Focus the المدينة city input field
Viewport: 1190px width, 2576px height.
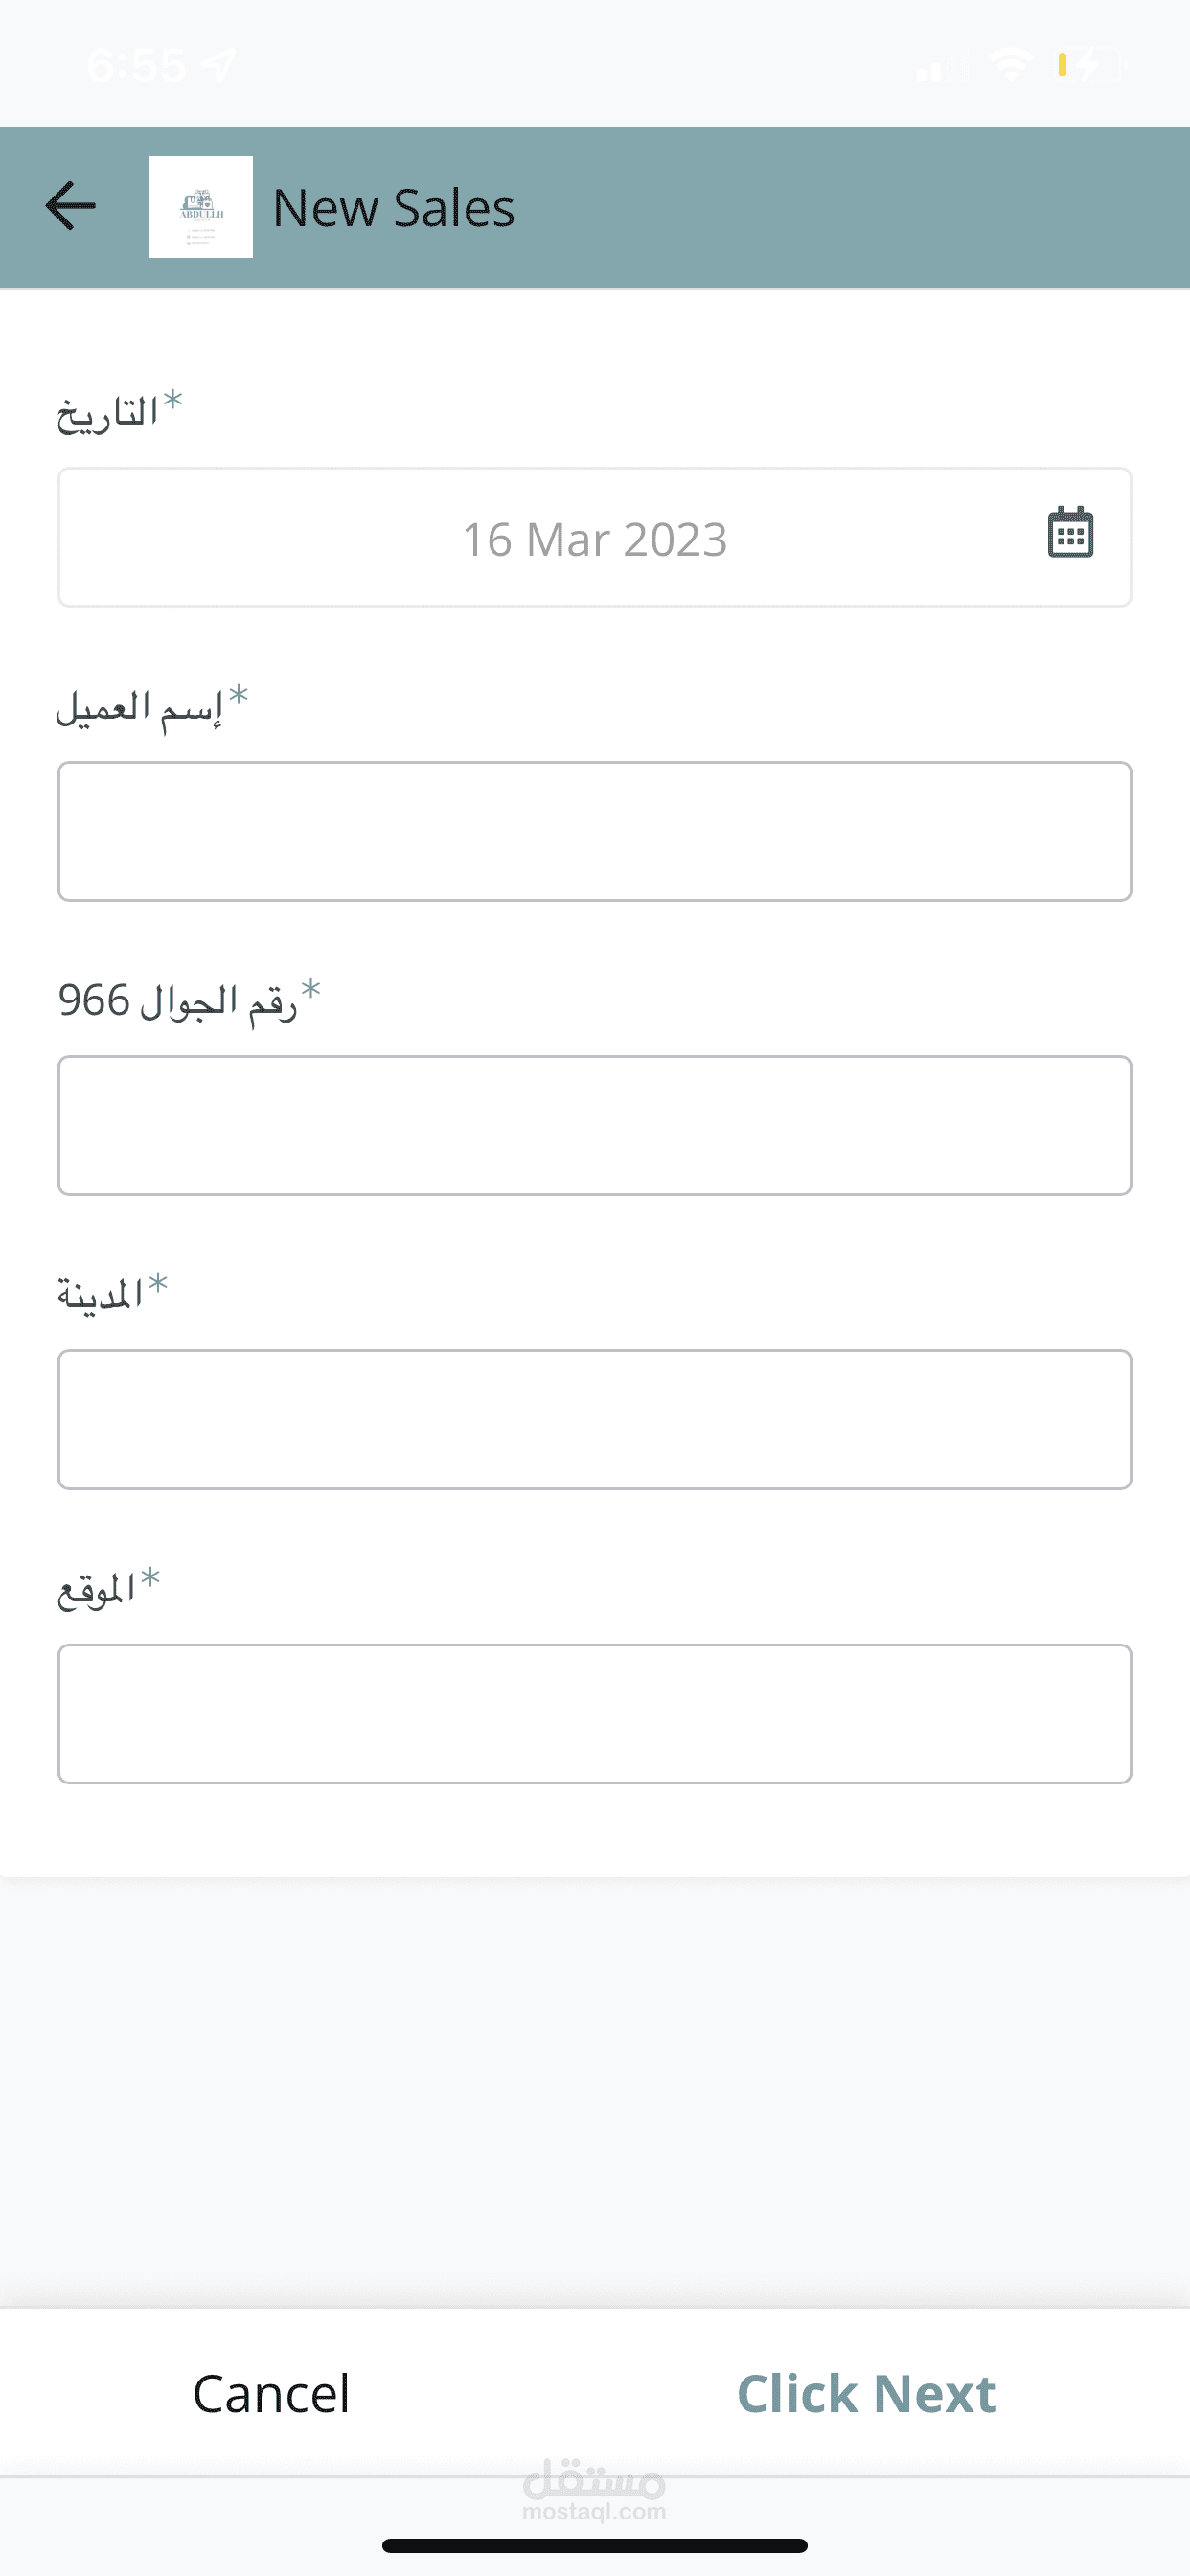click(594, 1419)
